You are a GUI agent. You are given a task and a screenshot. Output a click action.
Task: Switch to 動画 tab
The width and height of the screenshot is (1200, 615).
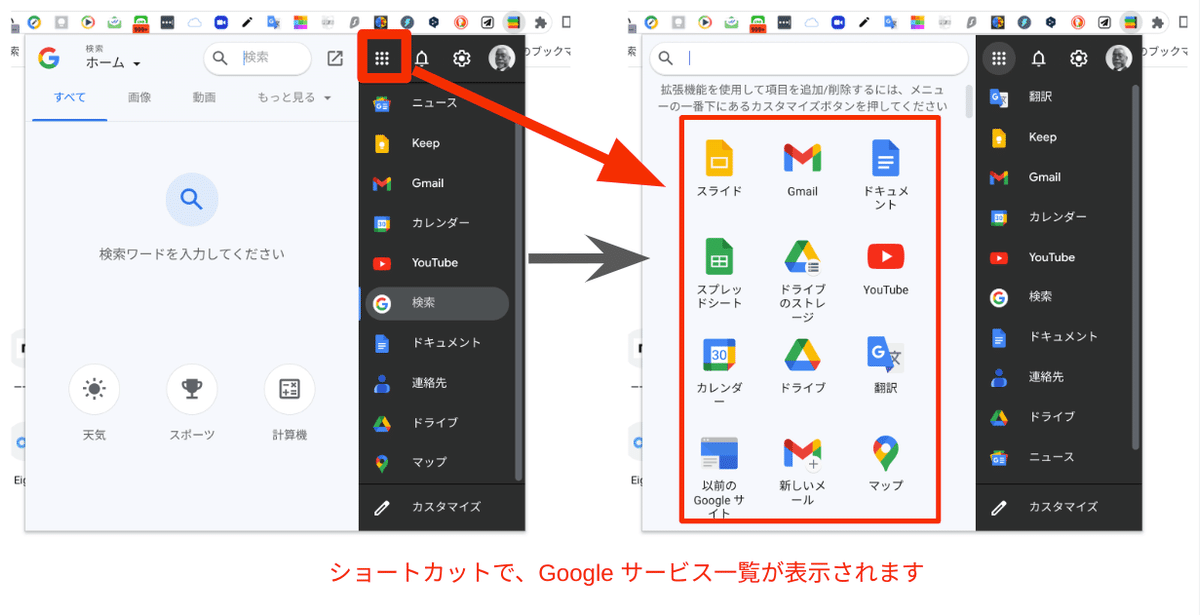pyautogui.click(x=204, y=97)
